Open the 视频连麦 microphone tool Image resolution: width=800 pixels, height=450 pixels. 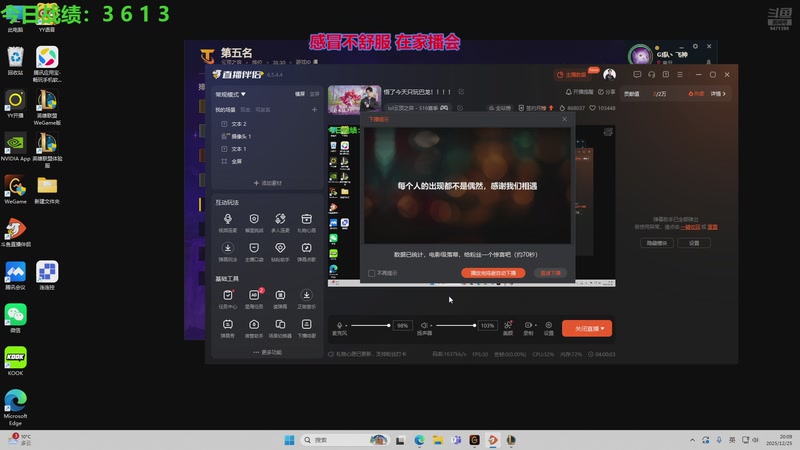[x=228, y=222]
